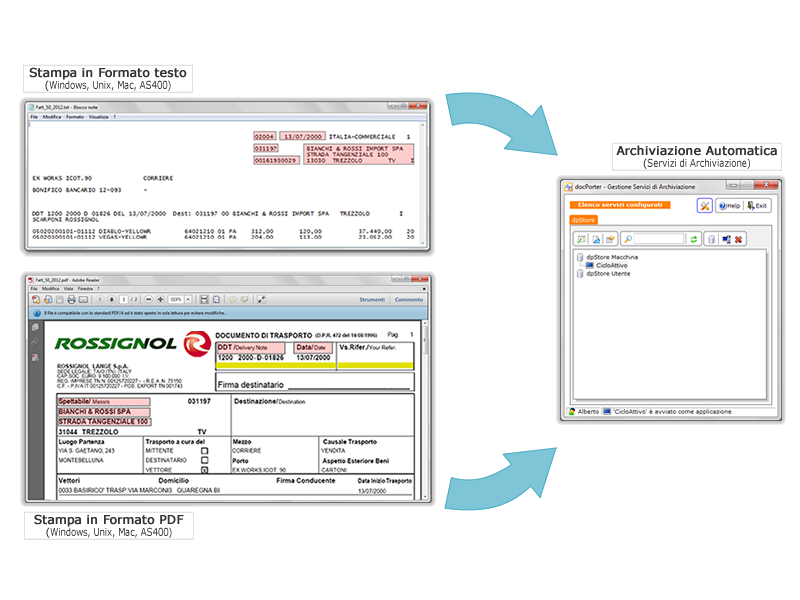800x600 pixels.
Task: Click the Create PDF icon in Adobe Reader
Action: [x=36, y=299]
